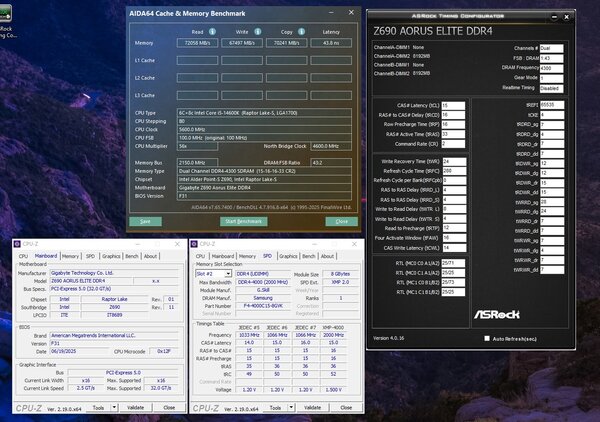Click the Refresh Cycle Time (tRFC) field
The height and width of the screenshot is (422, 600).
click(x=455, y=171)
